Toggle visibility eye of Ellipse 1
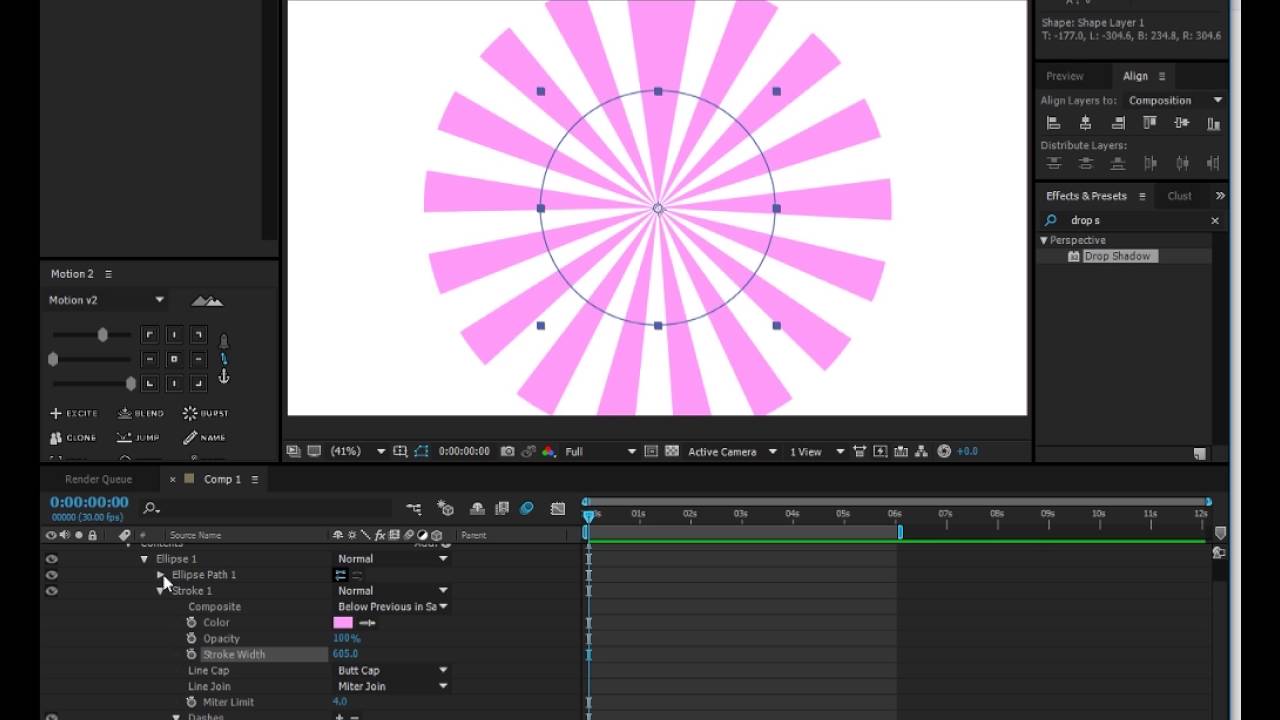The width and height of the screenshot is (1280, 720). tap(51, 559)
